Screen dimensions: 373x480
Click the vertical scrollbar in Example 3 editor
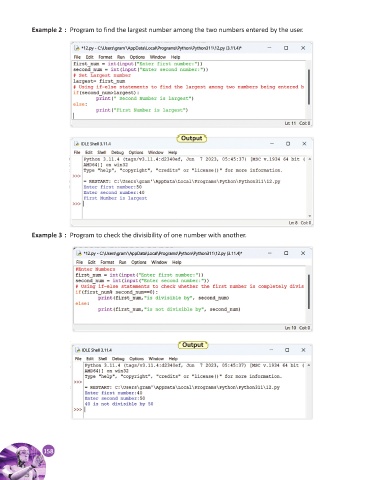309,292
